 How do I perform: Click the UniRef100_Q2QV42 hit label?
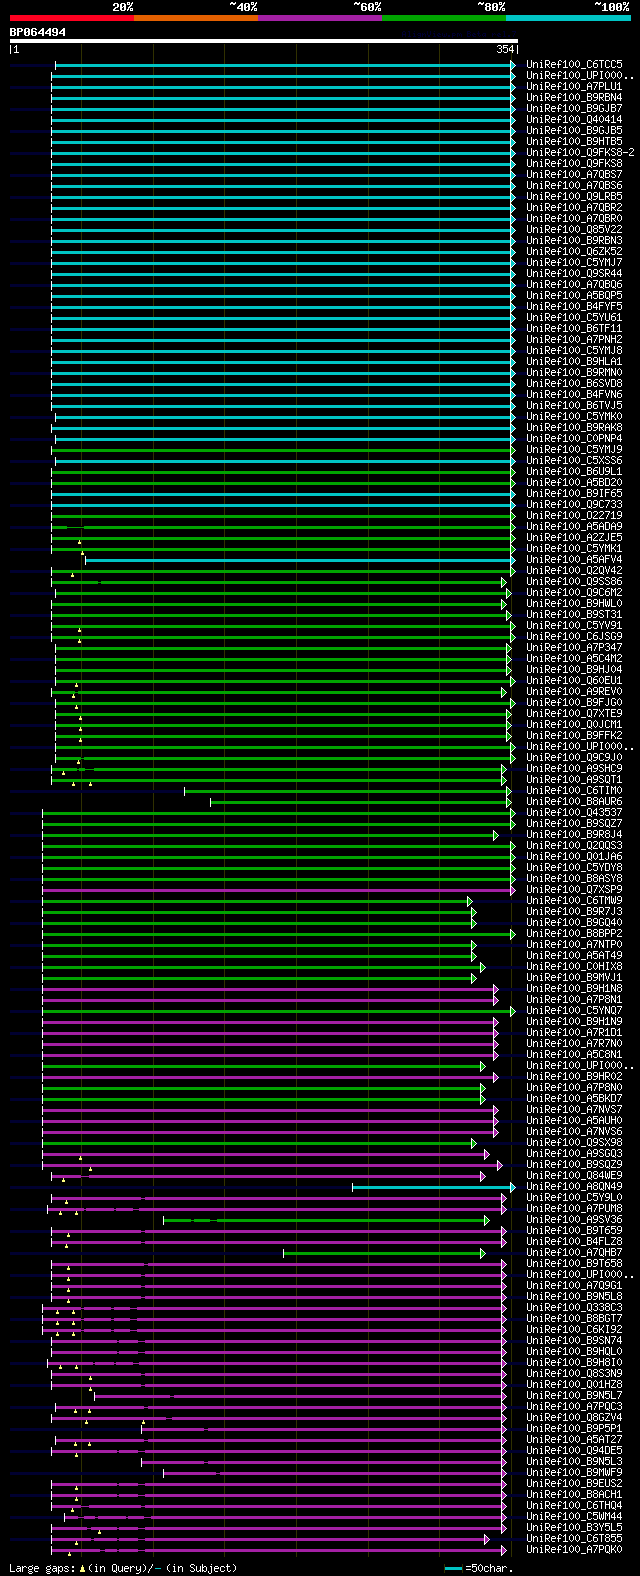click(x=574, y=570)
